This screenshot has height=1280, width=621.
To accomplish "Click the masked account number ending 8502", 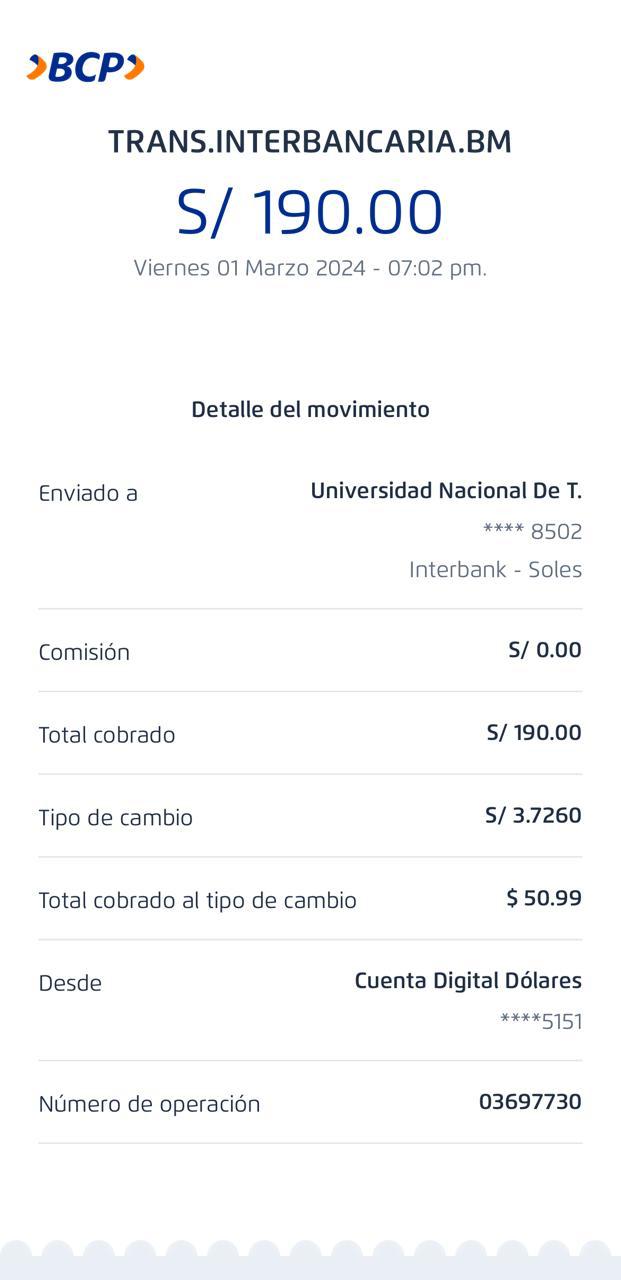I will click(x=532, y=531).
